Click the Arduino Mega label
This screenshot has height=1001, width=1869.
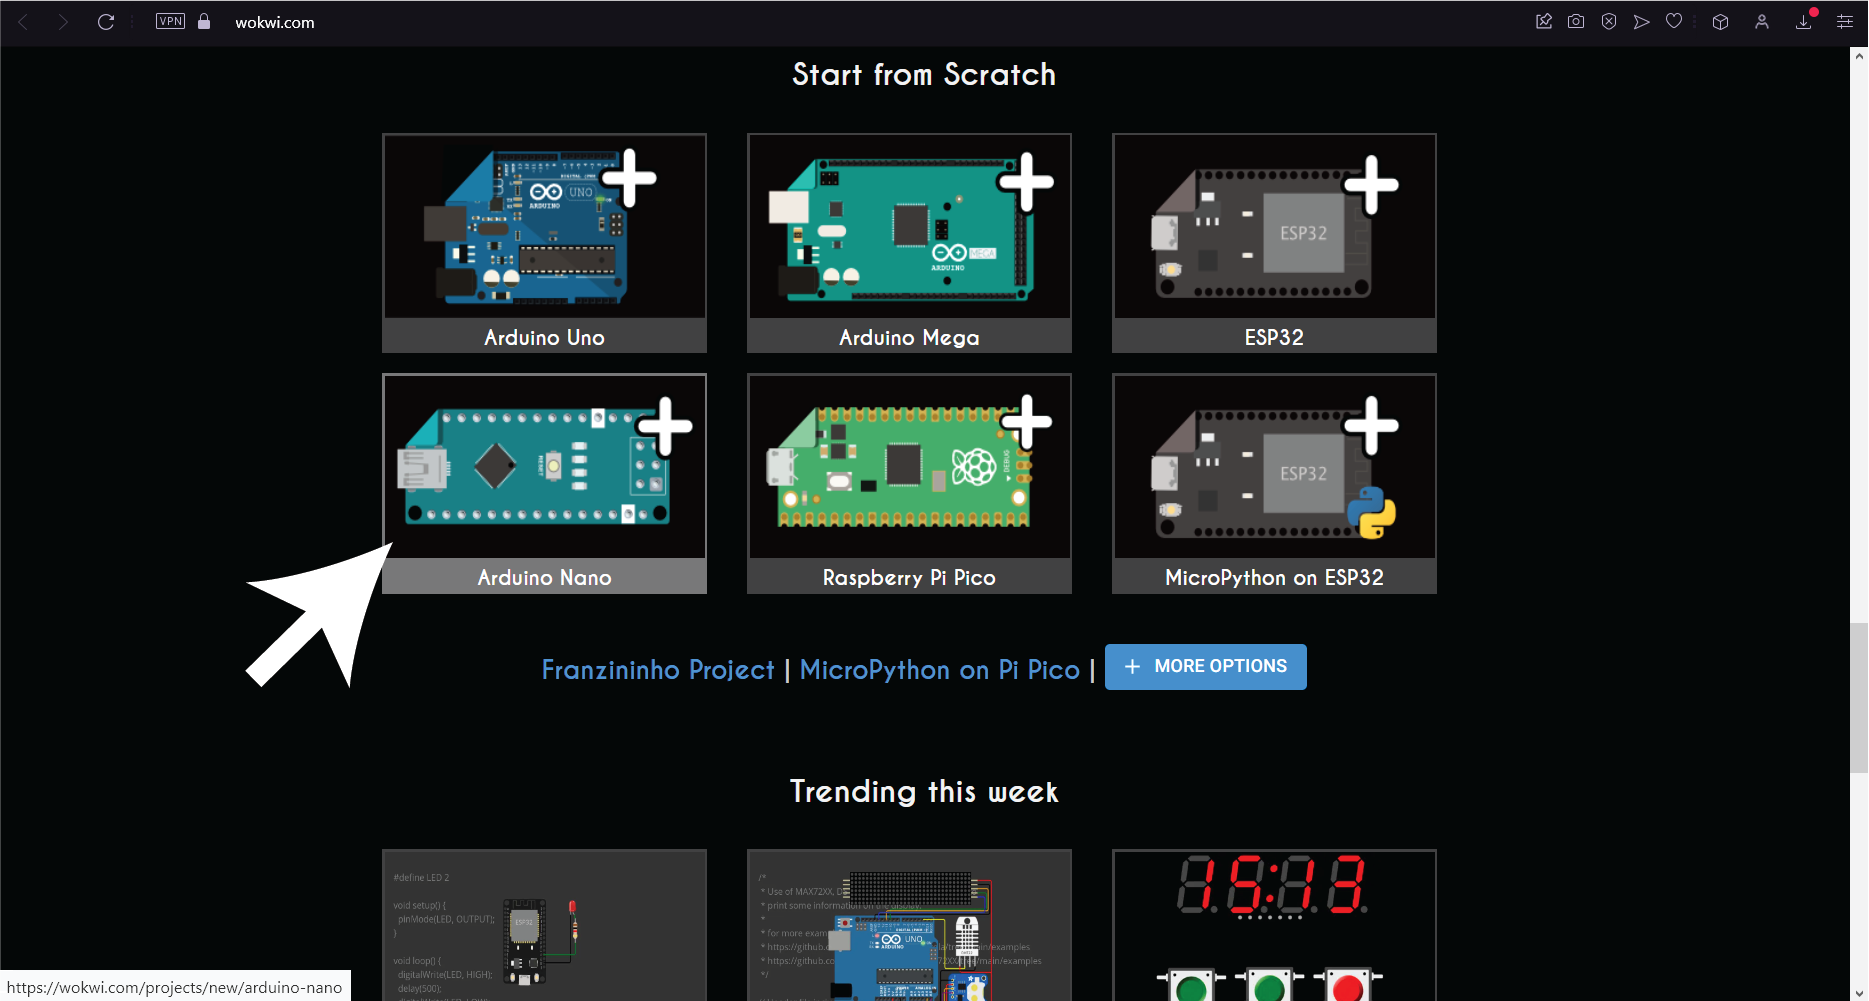point(909,337)
